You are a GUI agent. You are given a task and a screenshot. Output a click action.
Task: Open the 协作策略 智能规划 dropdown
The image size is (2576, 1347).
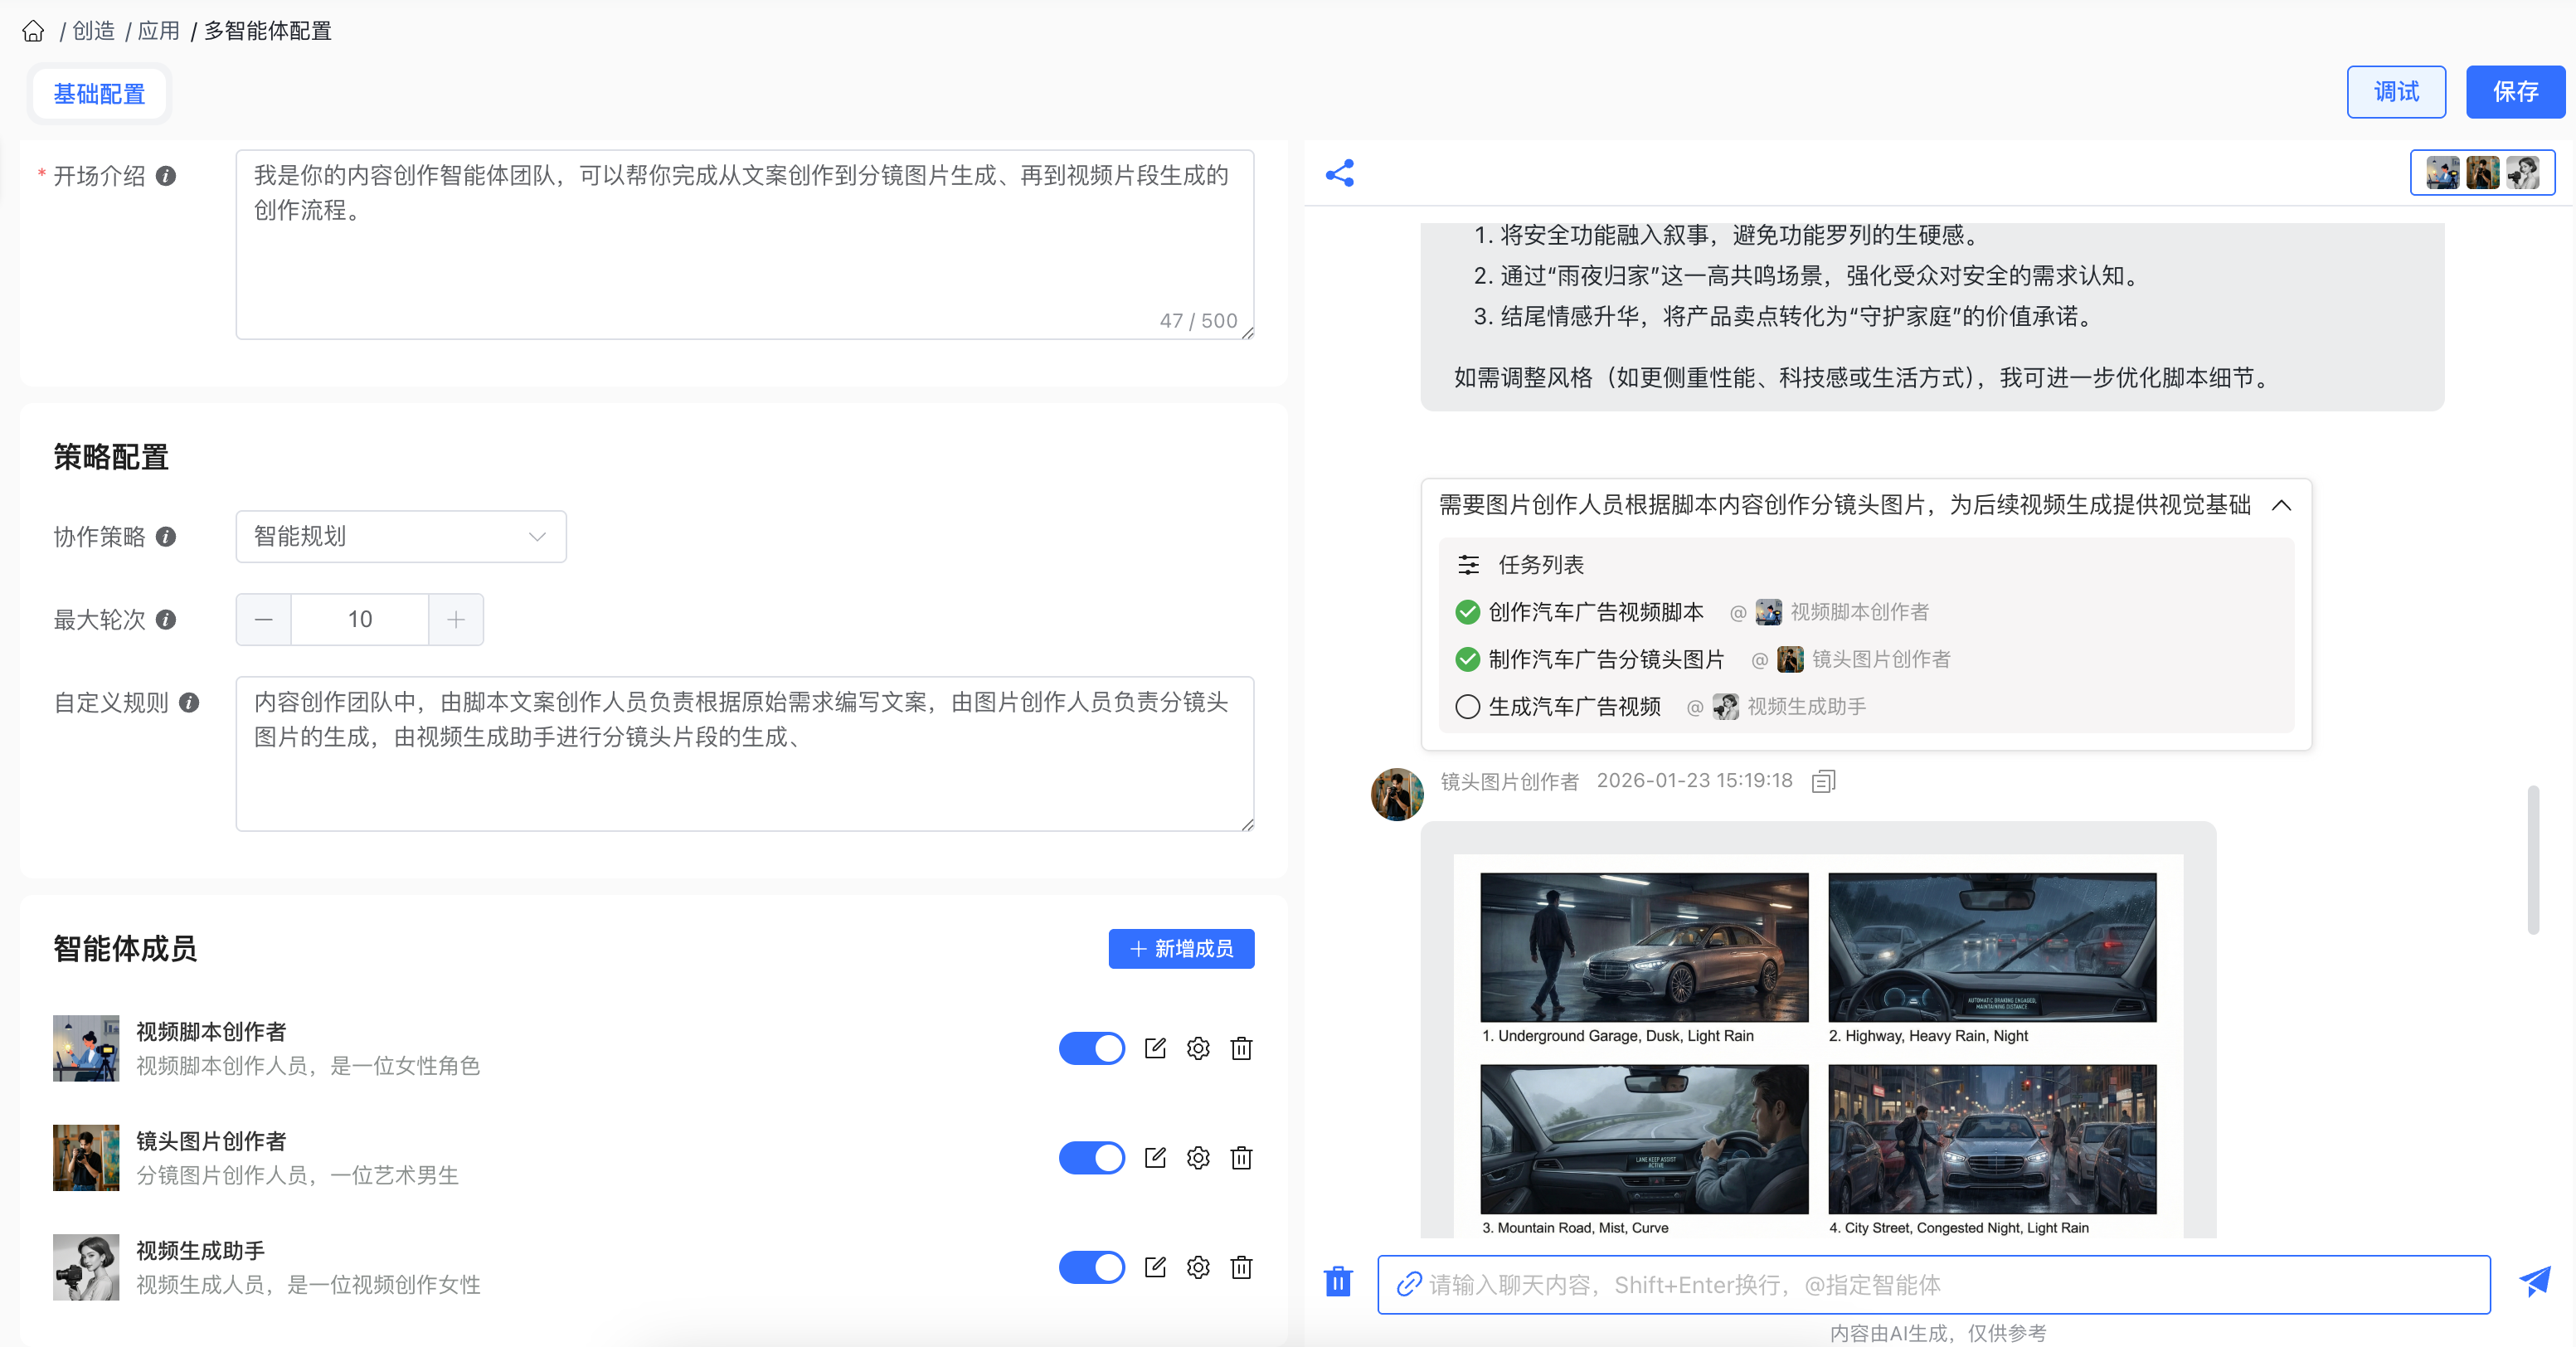click(401, 537)
